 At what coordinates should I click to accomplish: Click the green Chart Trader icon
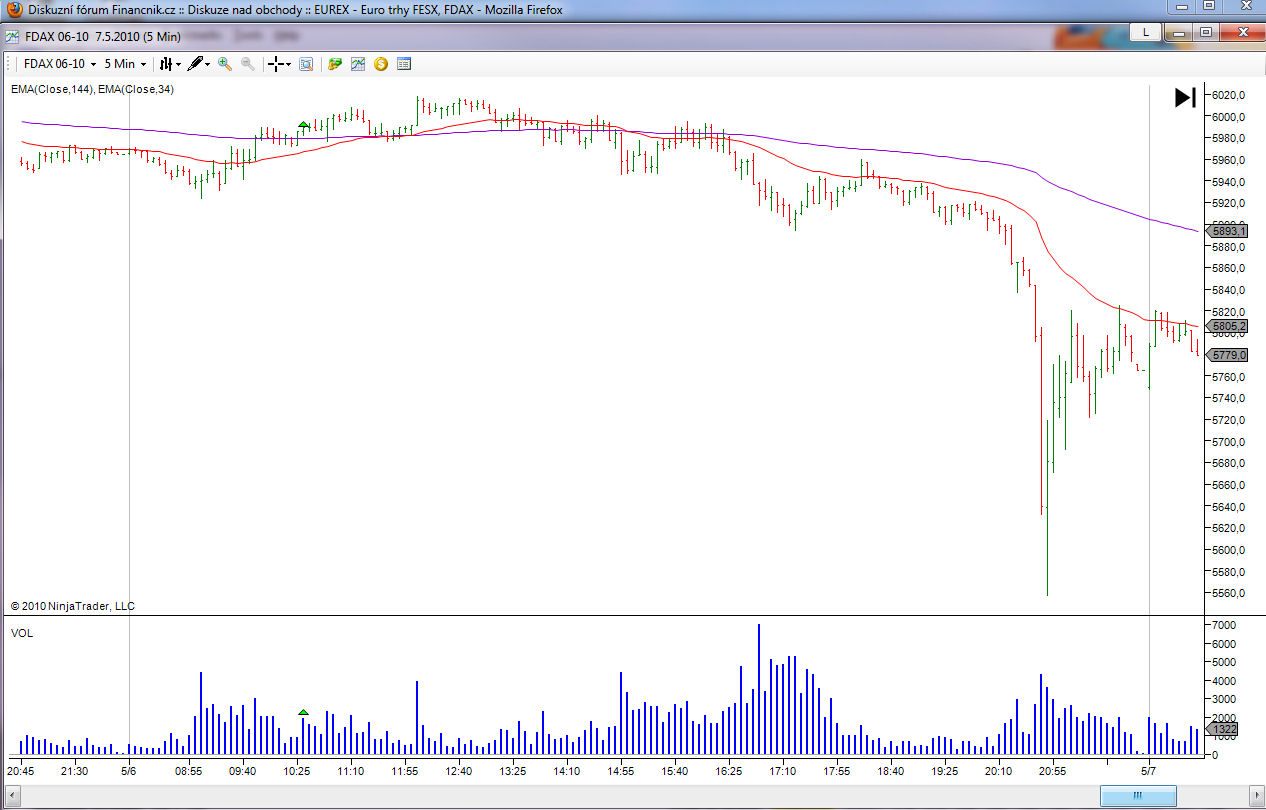[x=335, y=64]
